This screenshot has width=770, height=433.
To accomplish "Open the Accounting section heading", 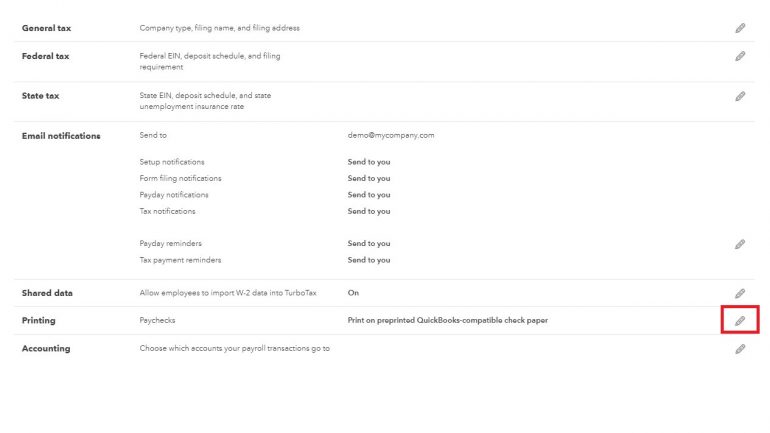I will pos(46,349).
